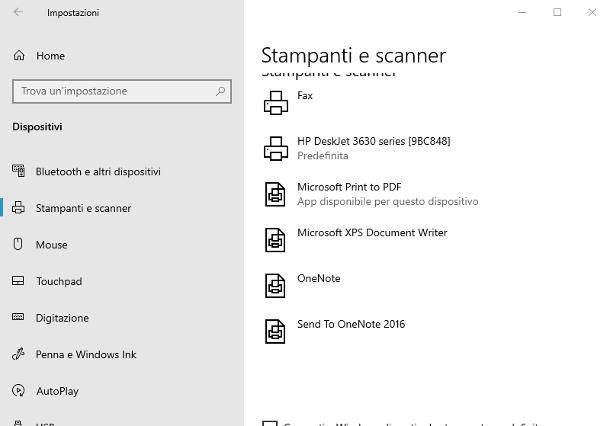
Task: Maximize the Impostazioni window
Action: click(x=557, y=12)
